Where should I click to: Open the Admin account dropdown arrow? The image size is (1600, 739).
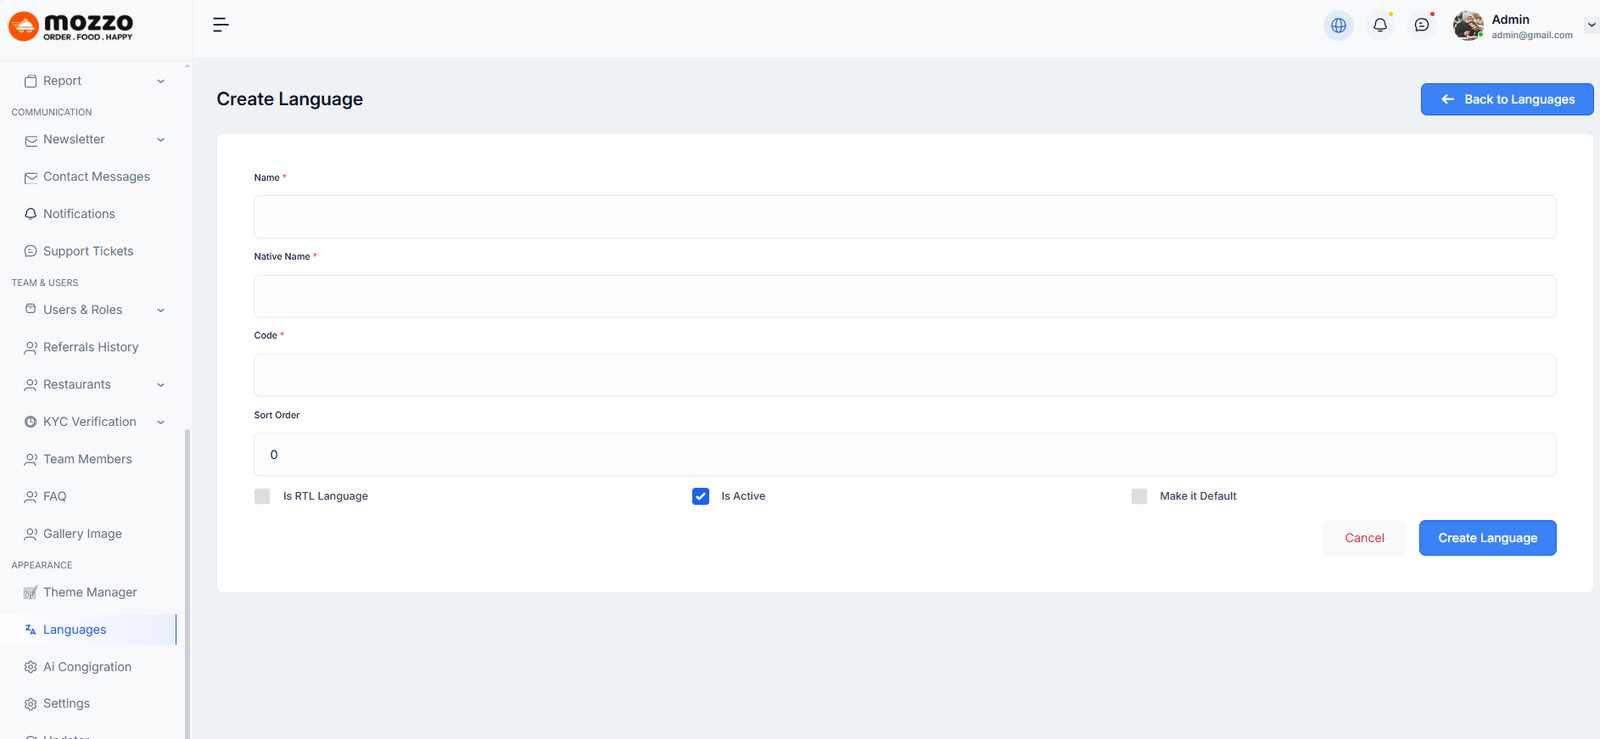coord(1591,25)
